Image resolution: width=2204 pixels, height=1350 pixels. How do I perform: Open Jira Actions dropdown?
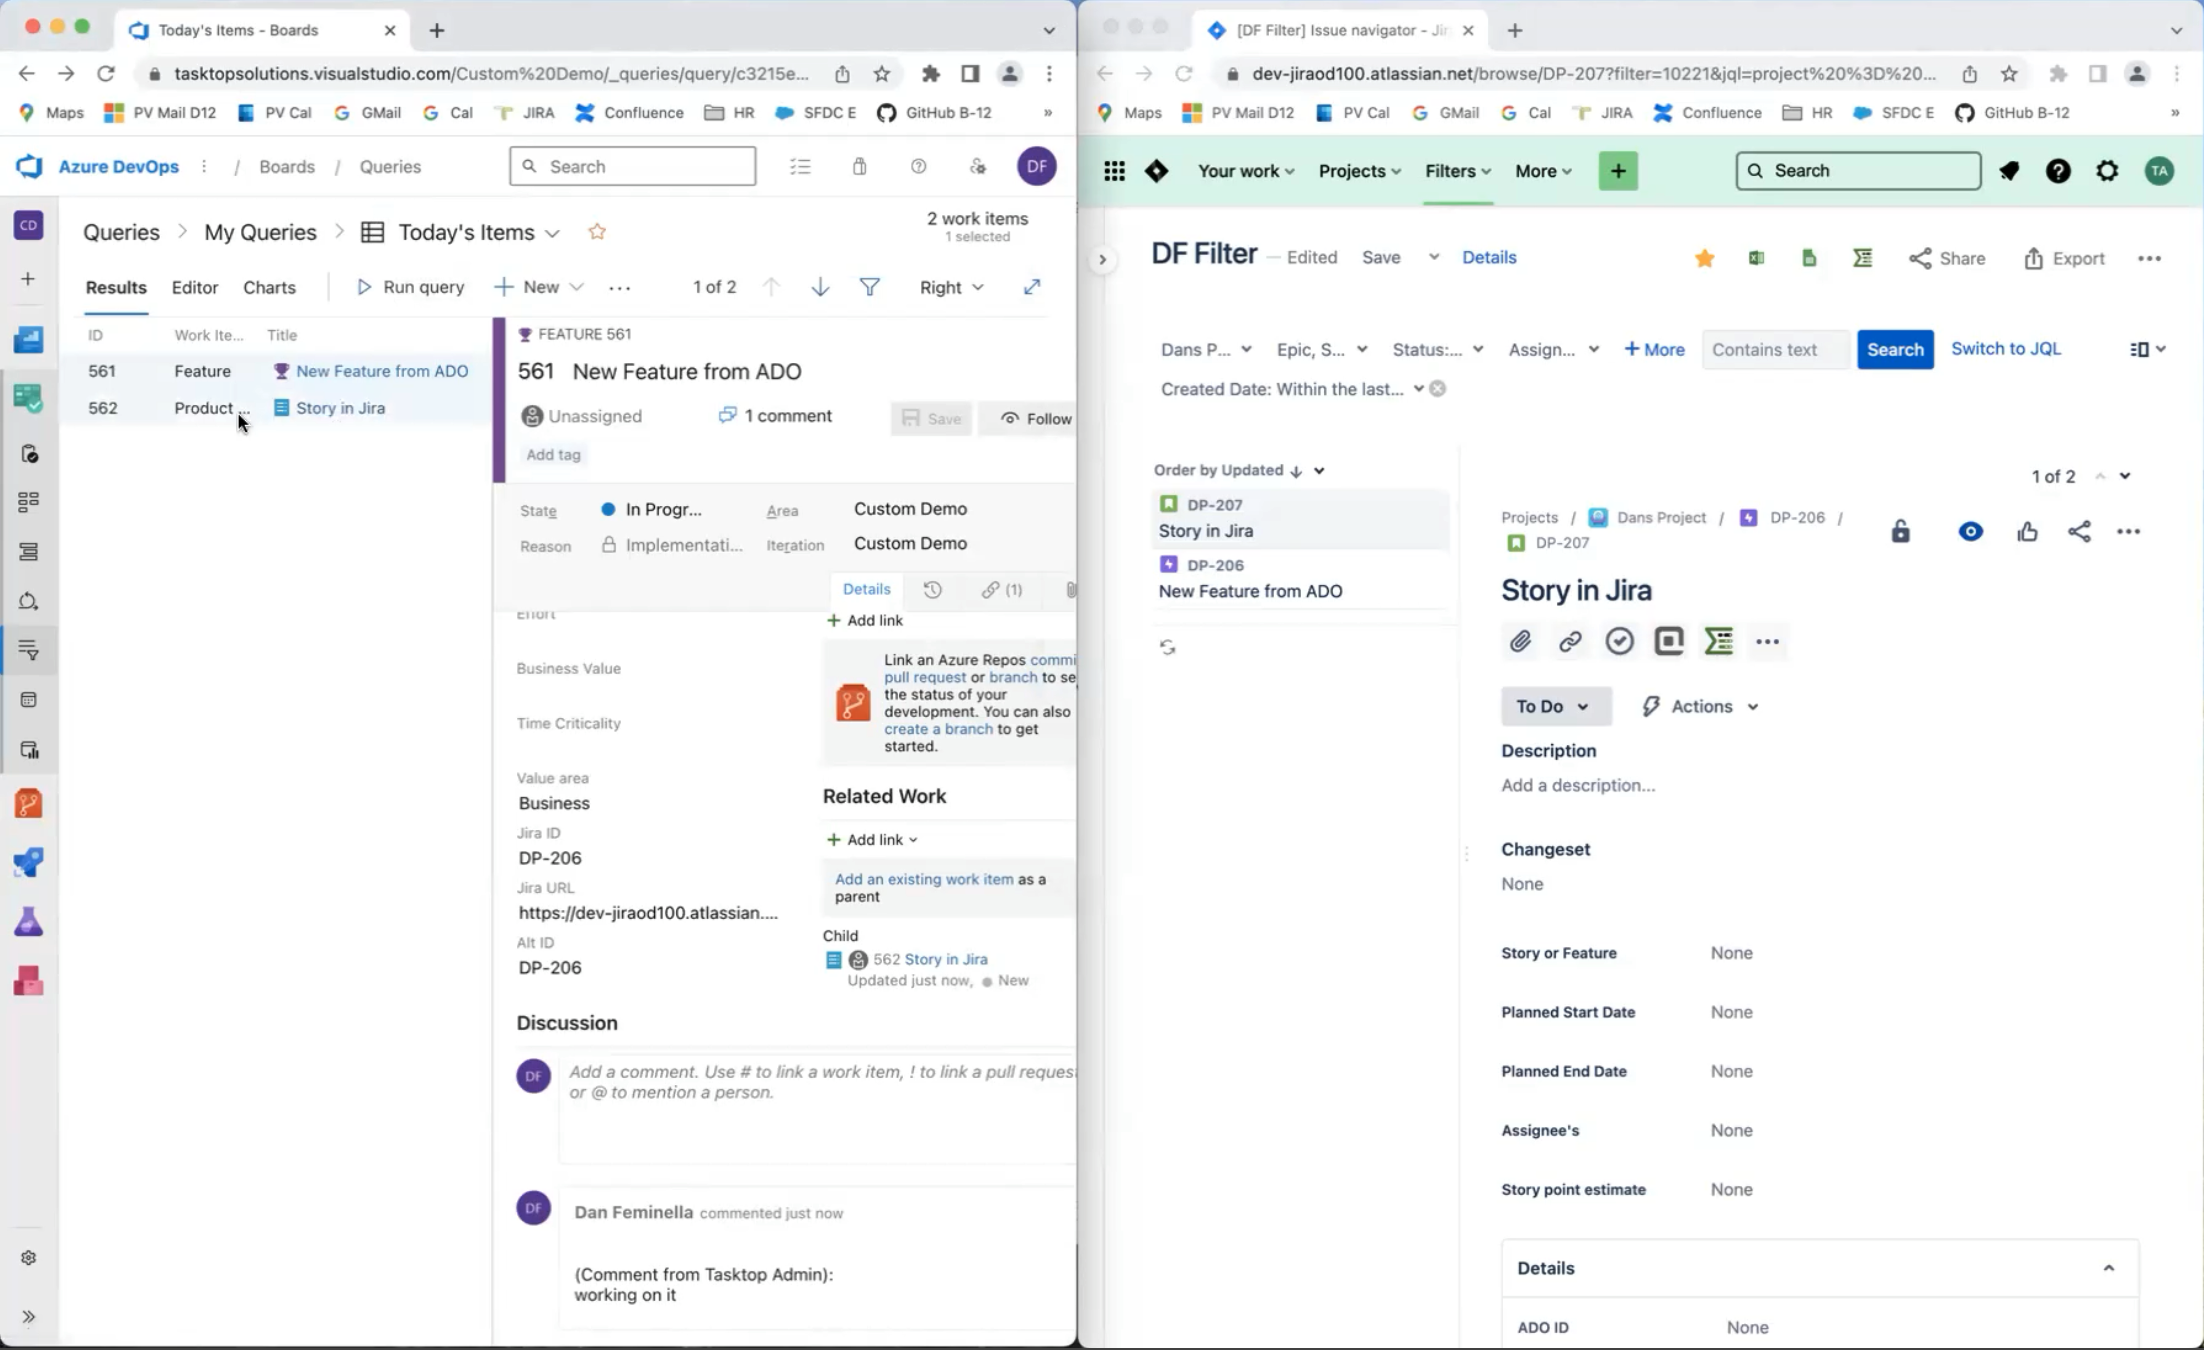coord(1701,706)
